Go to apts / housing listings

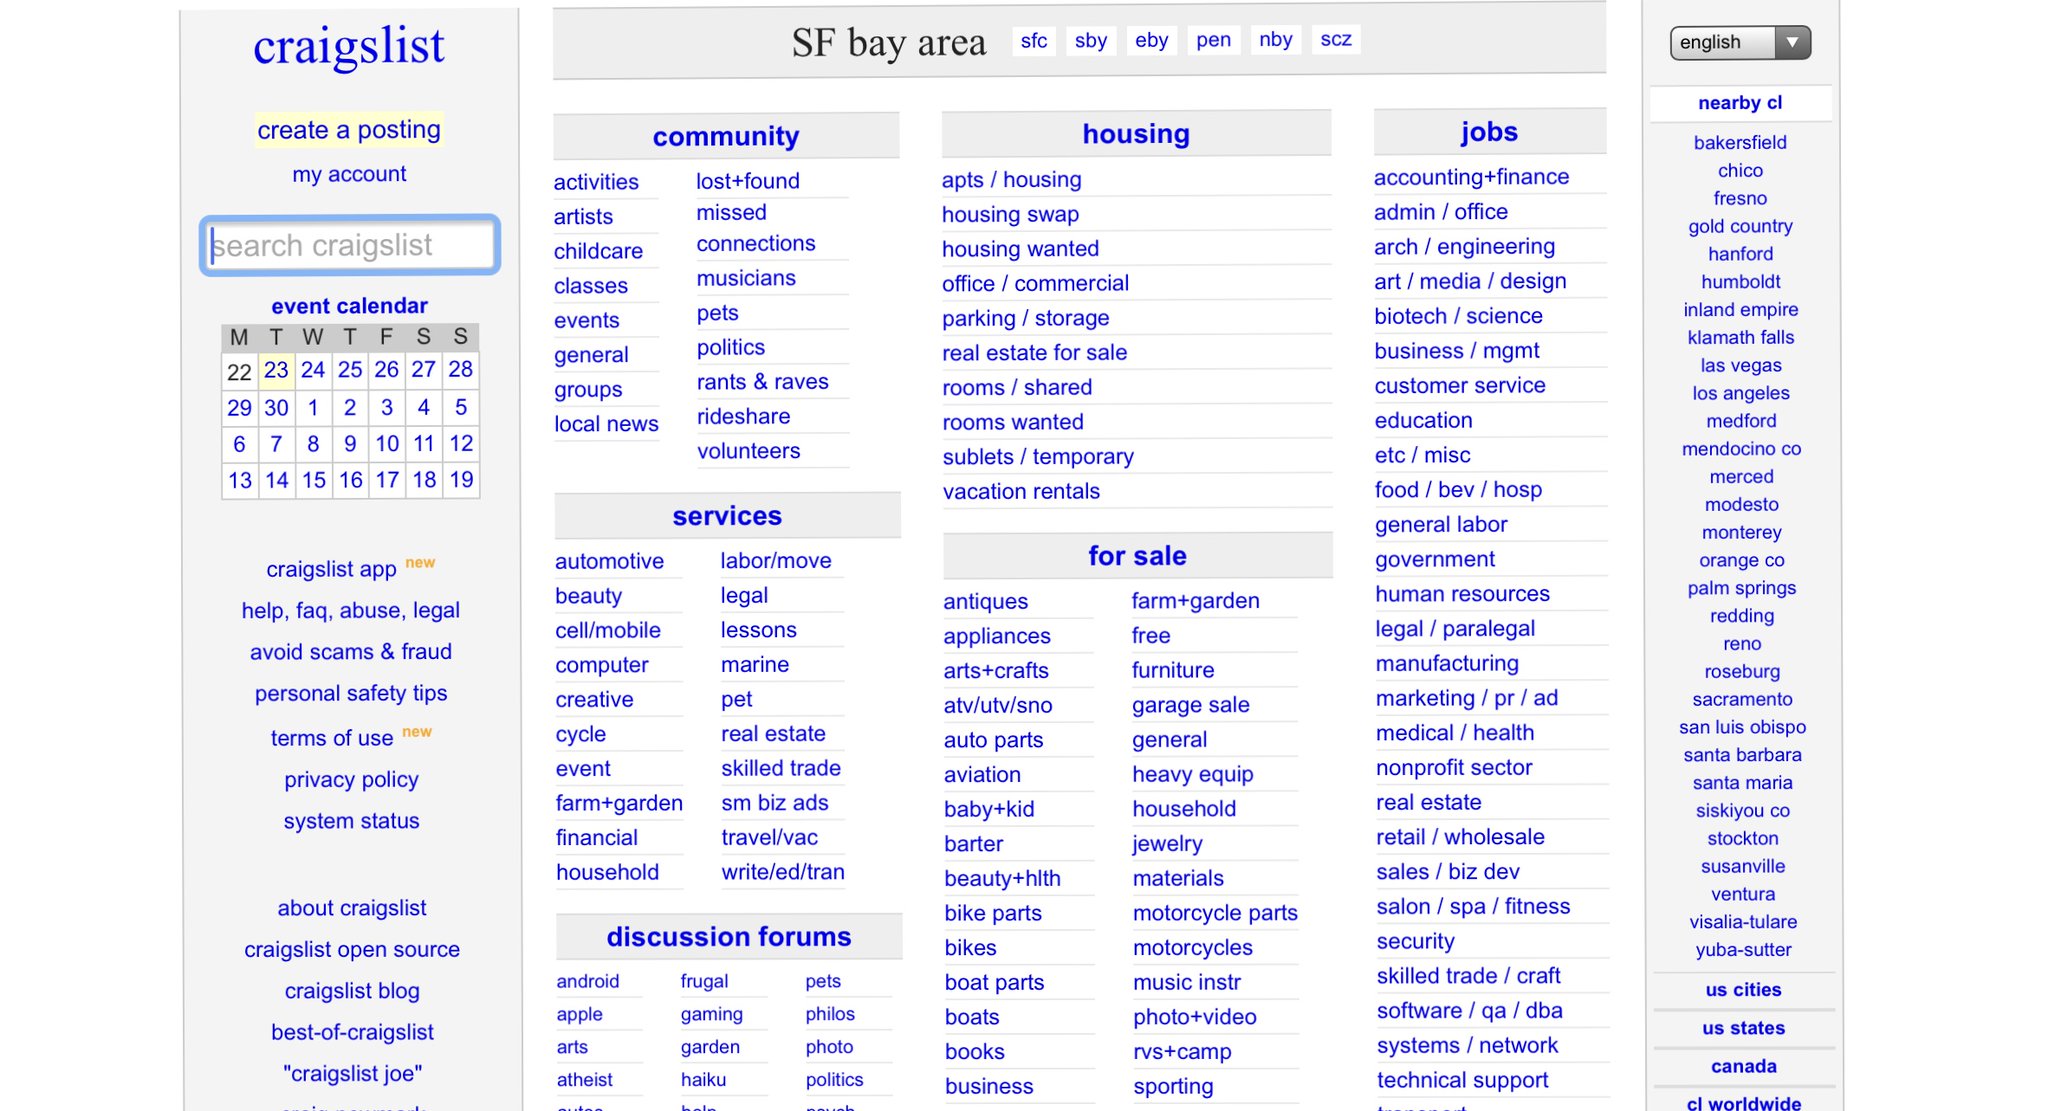pos(1011,180)
